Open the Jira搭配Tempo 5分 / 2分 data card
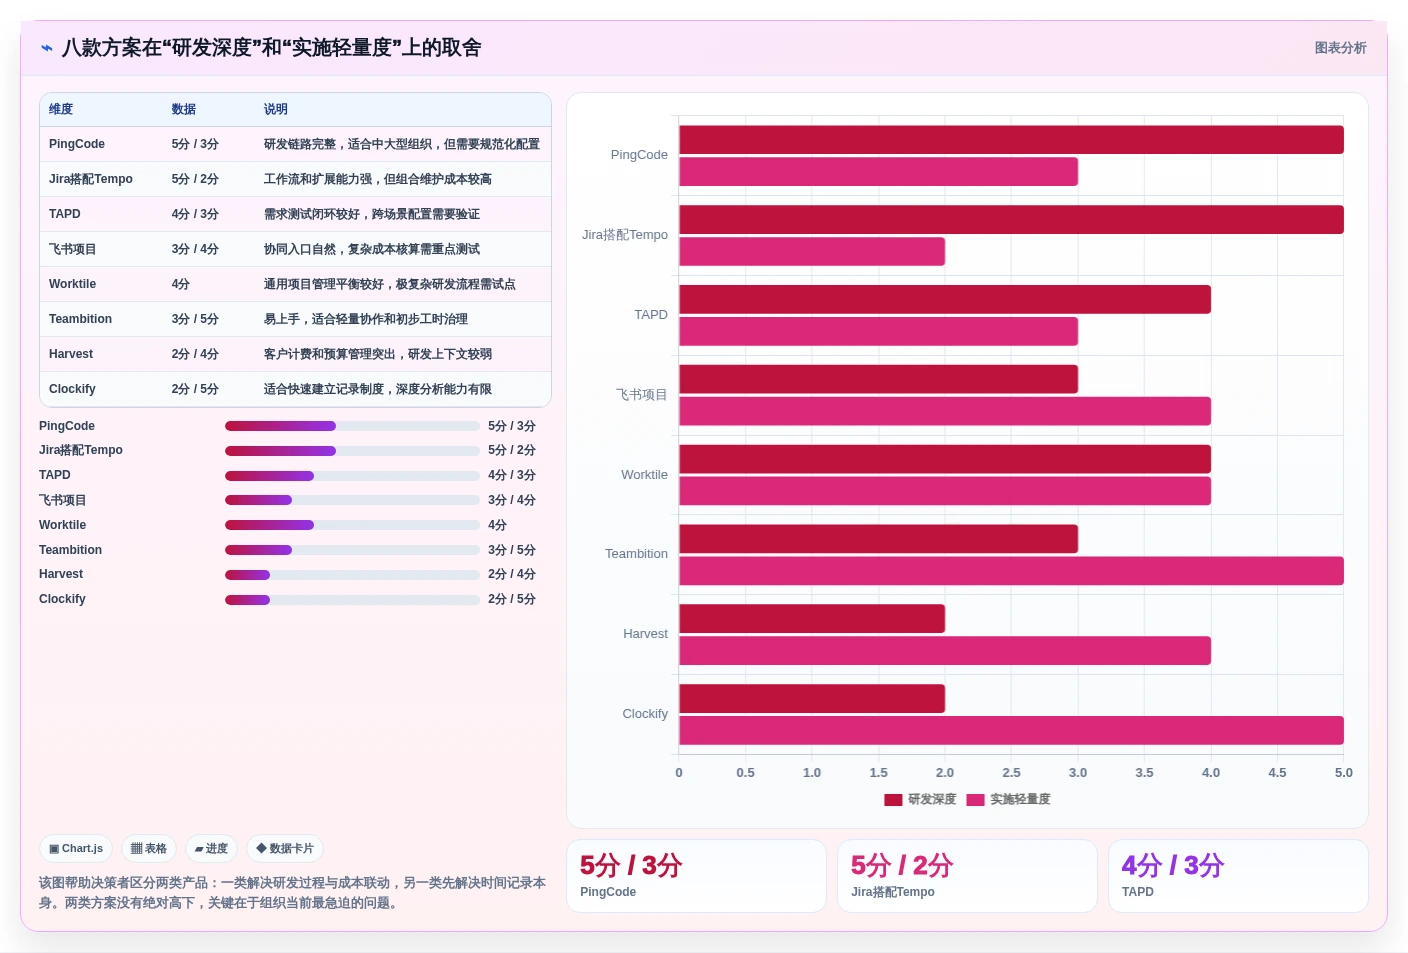The height and width of the screenshot is (953, 1408). pyautogui.click(x=967, y=876)
